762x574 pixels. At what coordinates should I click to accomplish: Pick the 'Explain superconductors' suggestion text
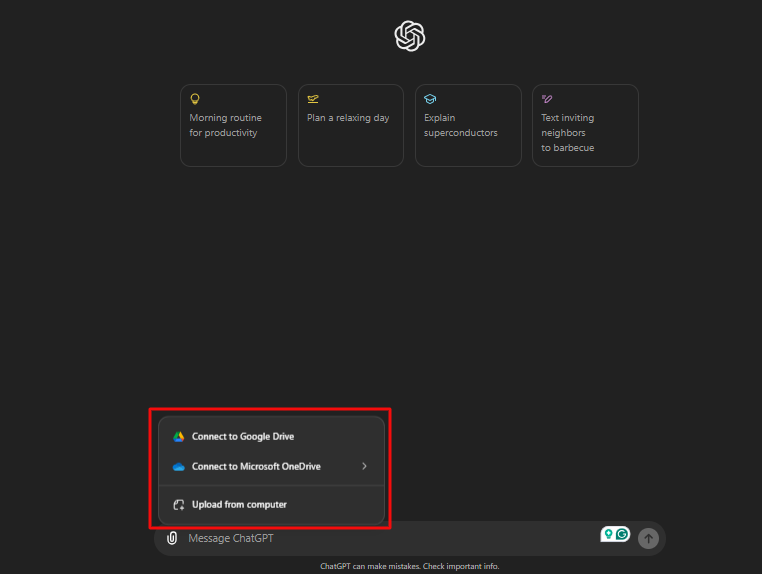tap(460, 125)
